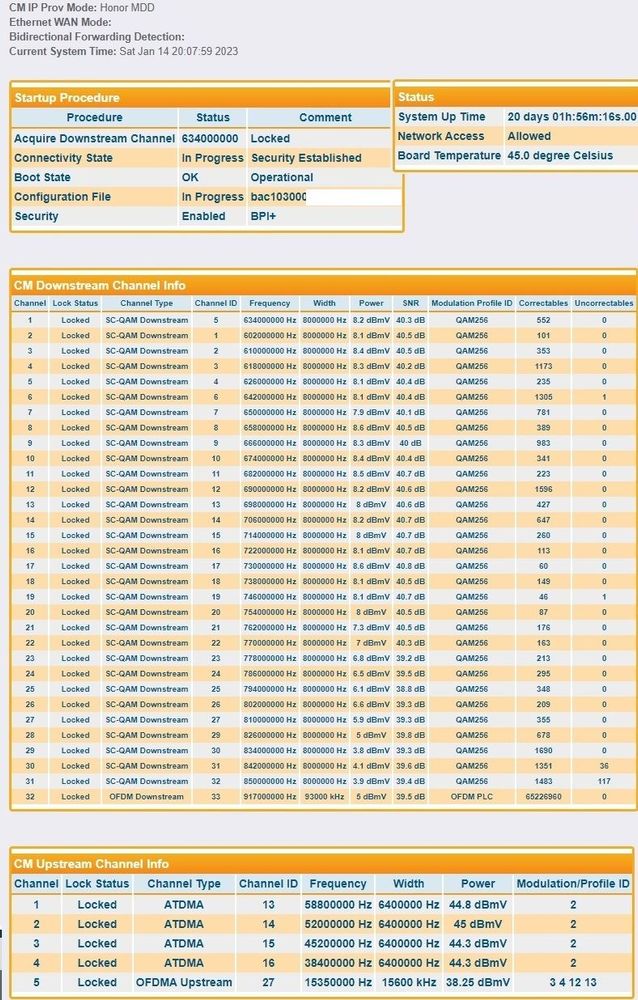Viewport: 638px width, 1000px height.
Task: Select the upstream Modulation/Profile ID header
Action: coord(573,884)
